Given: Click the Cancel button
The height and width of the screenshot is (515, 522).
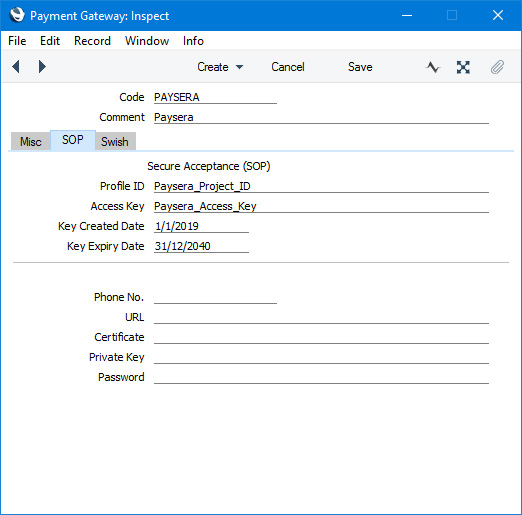Looking at the screenshot, I should [288, 67].
